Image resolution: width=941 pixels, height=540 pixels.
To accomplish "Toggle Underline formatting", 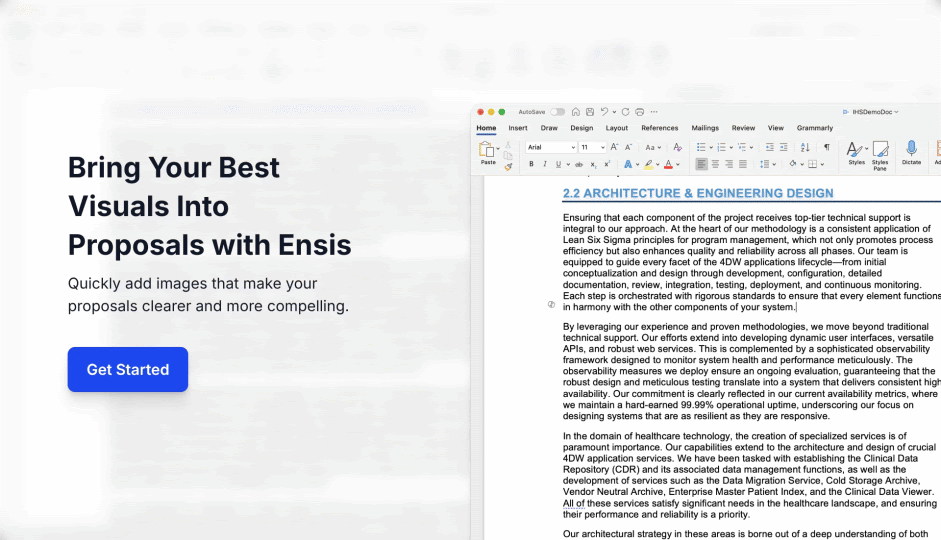I will (558, 164).
